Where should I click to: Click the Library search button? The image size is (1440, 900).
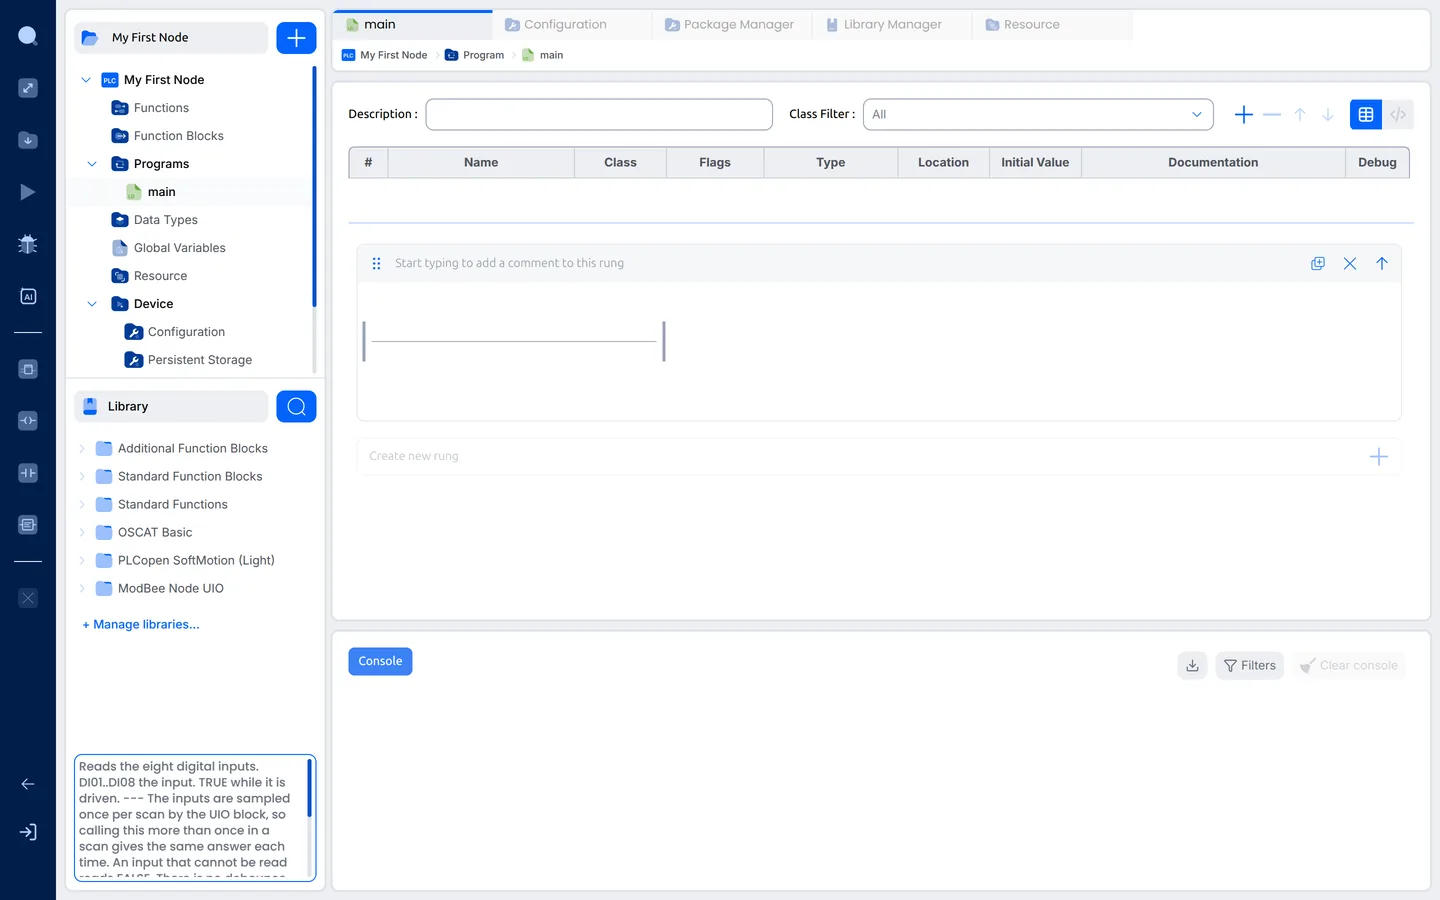pos(296,406)
